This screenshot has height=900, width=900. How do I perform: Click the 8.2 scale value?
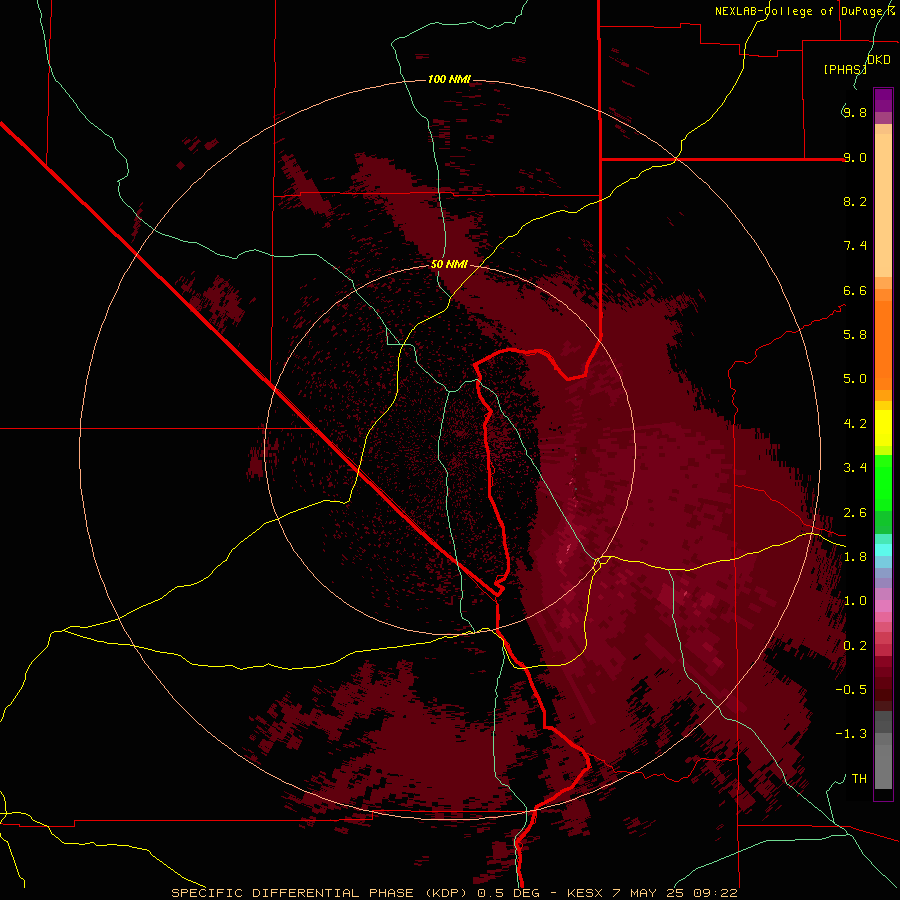point(854,201)
